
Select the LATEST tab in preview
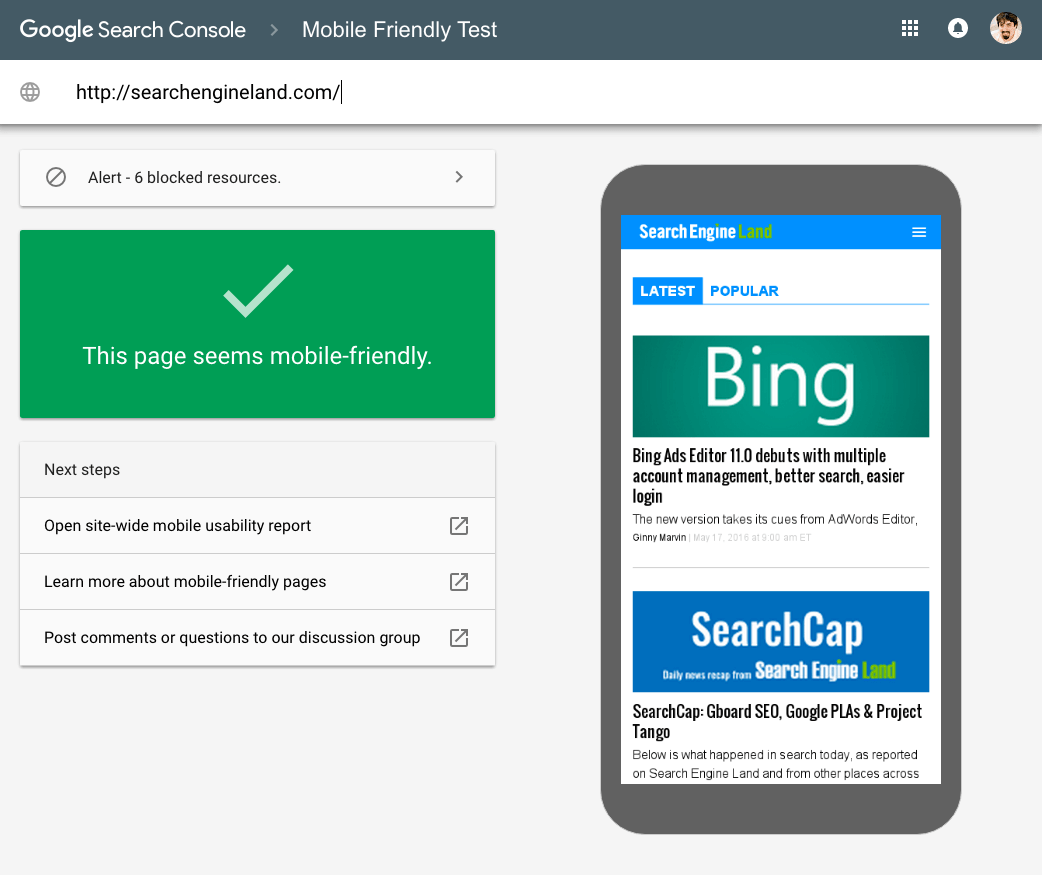[x=667, y=291]
